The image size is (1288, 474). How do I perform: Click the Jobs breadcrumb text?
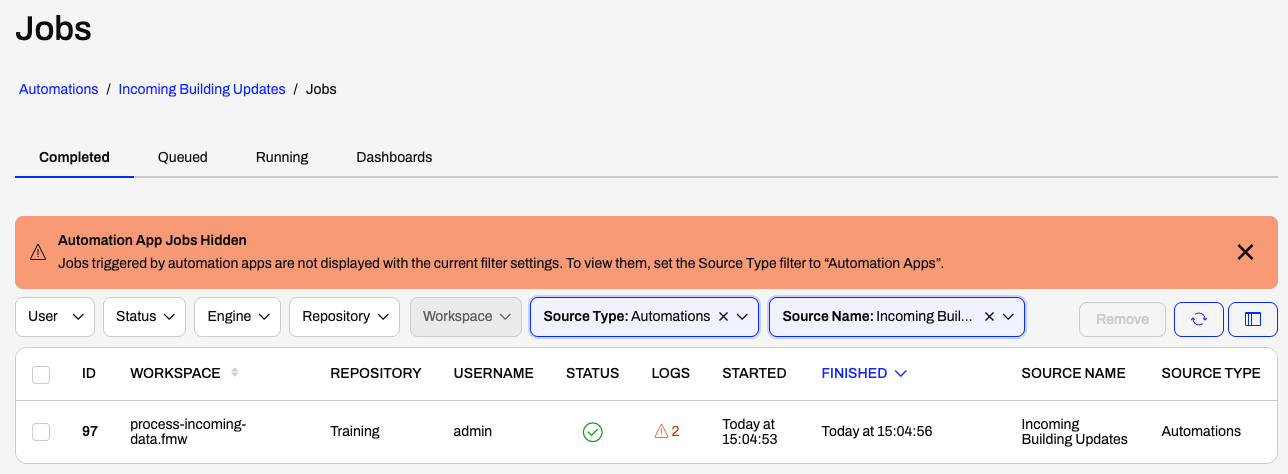tap(321, 89)
